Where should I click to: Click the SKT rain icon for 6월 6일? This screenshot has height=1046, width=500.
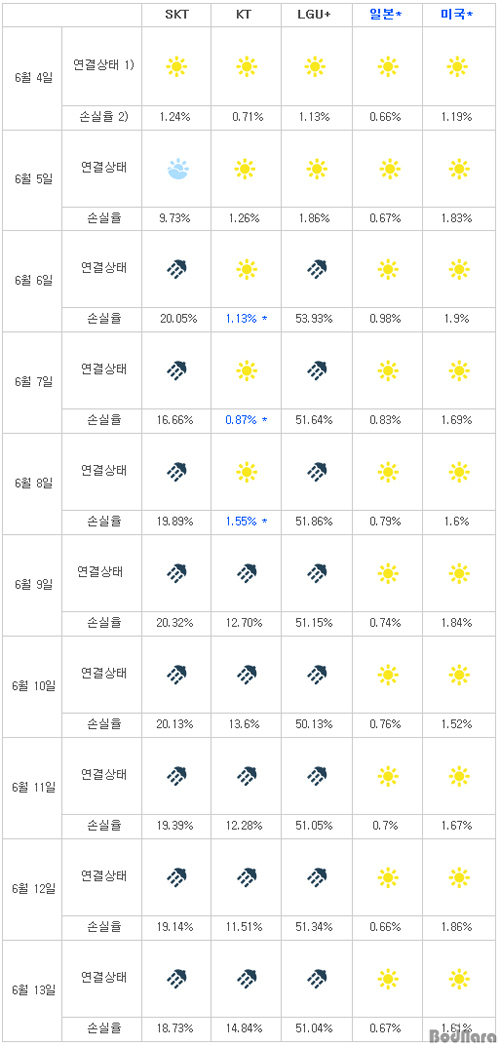click(x=176, y=269)
